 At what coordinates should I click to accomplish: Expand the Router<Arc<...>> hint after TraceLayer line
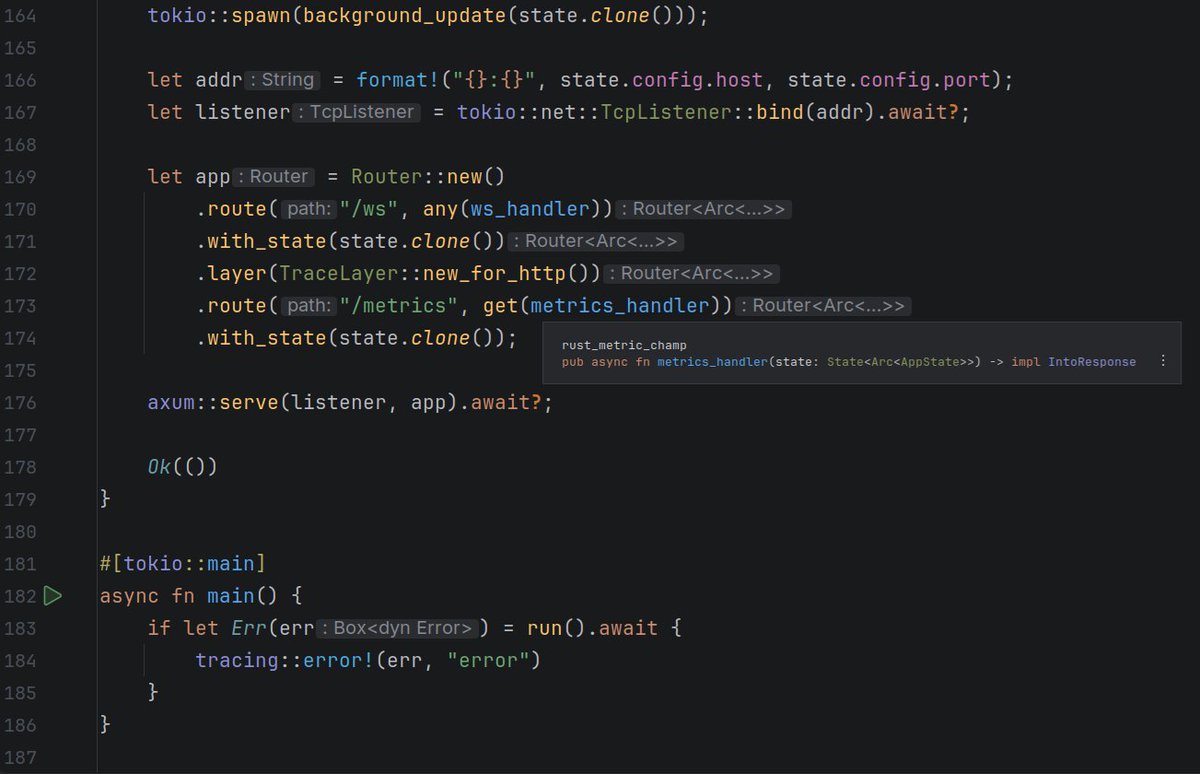(692, 273)
